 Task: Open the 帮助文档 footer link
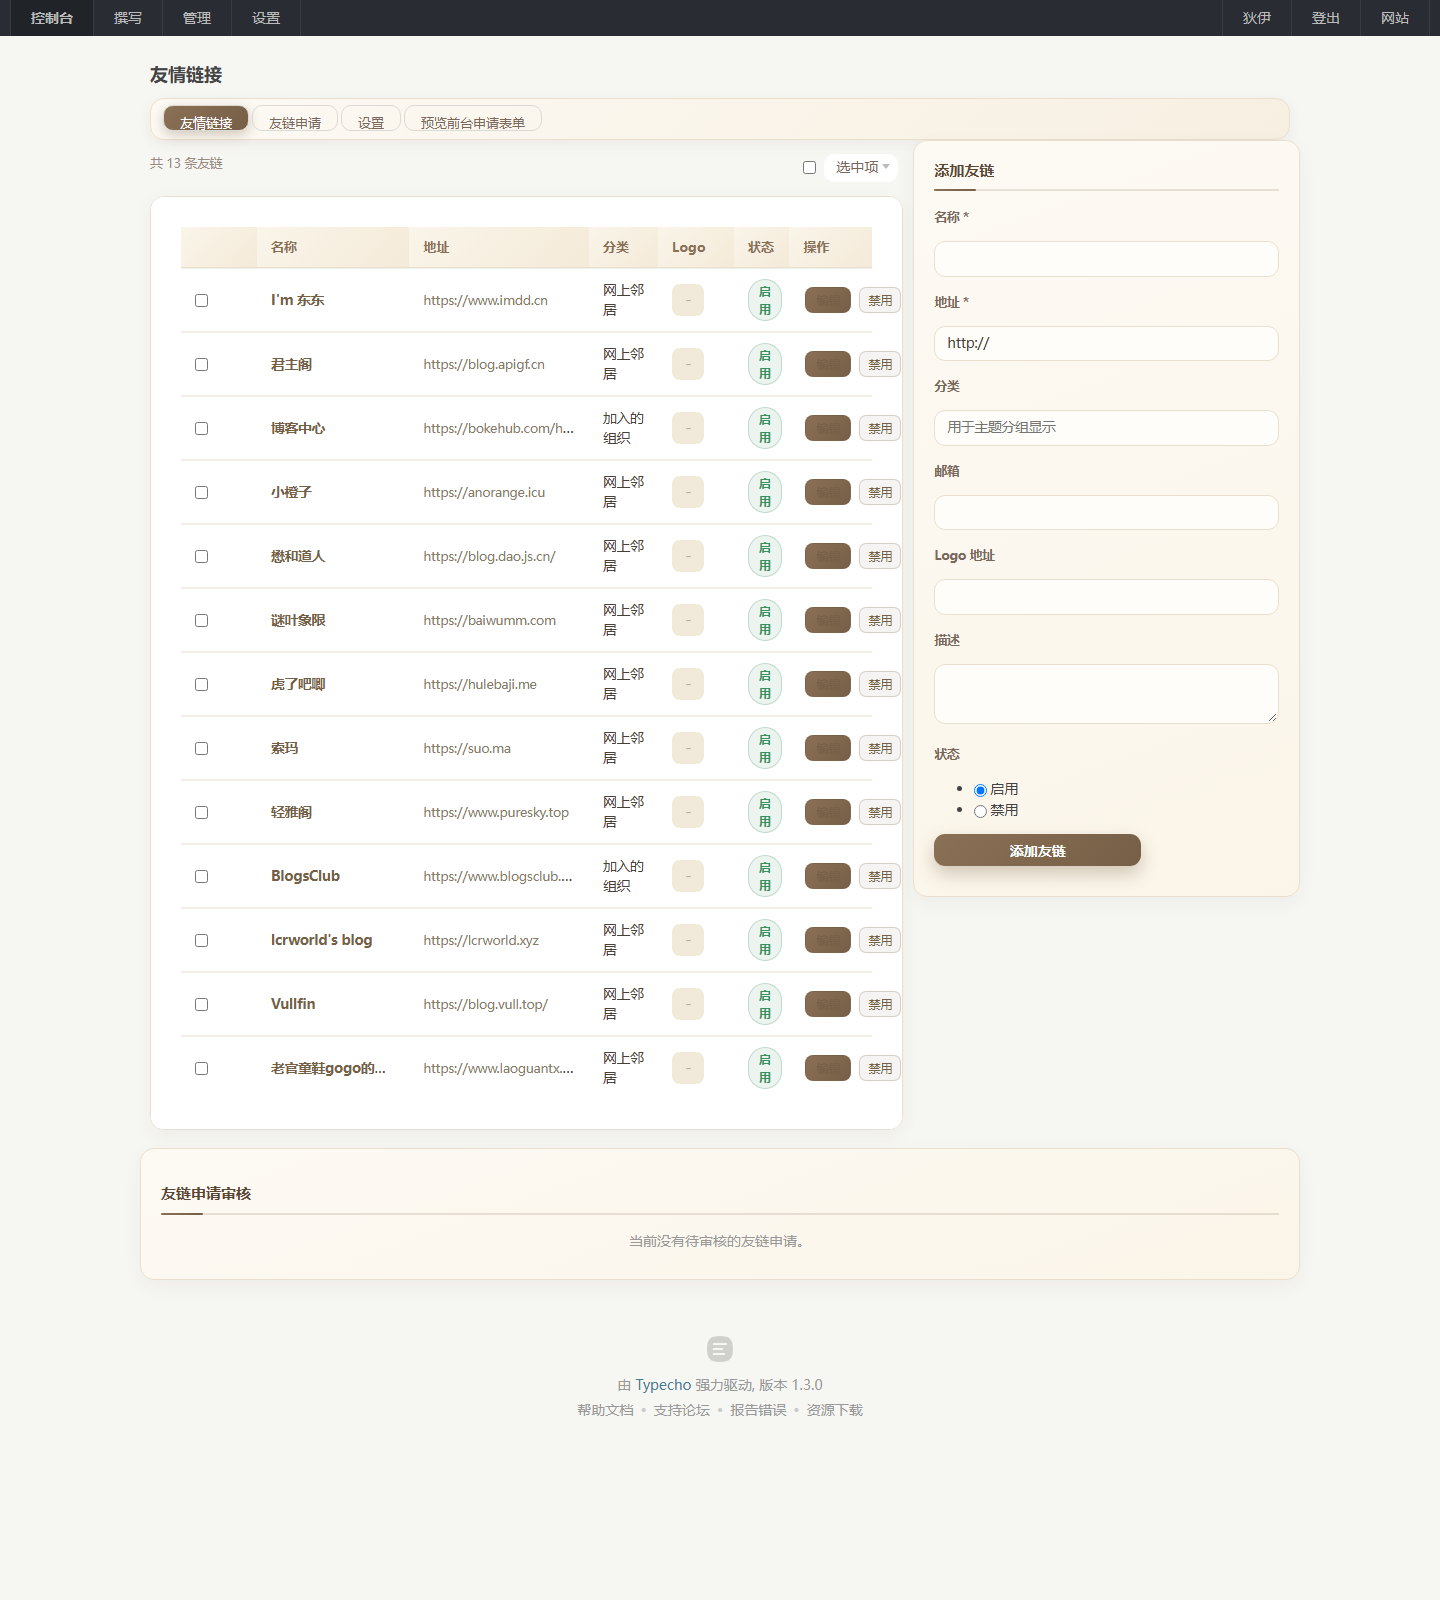pyautogui.click(x=605, y=1410)
